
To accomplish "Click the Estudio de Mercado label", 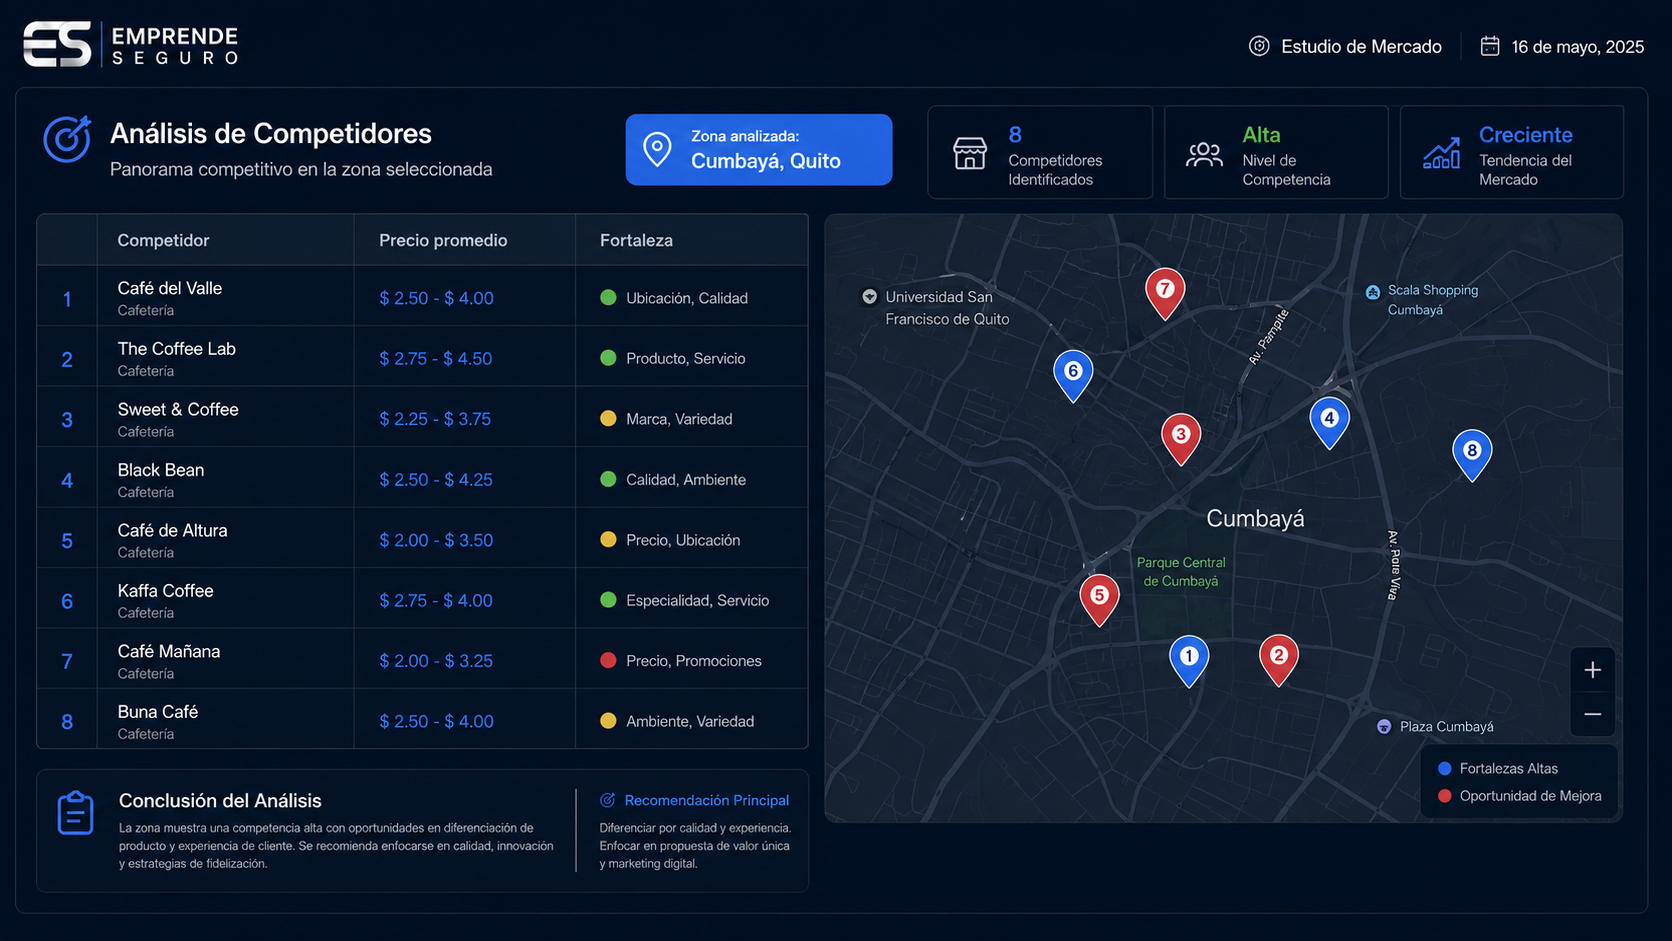I will 1361,46.
